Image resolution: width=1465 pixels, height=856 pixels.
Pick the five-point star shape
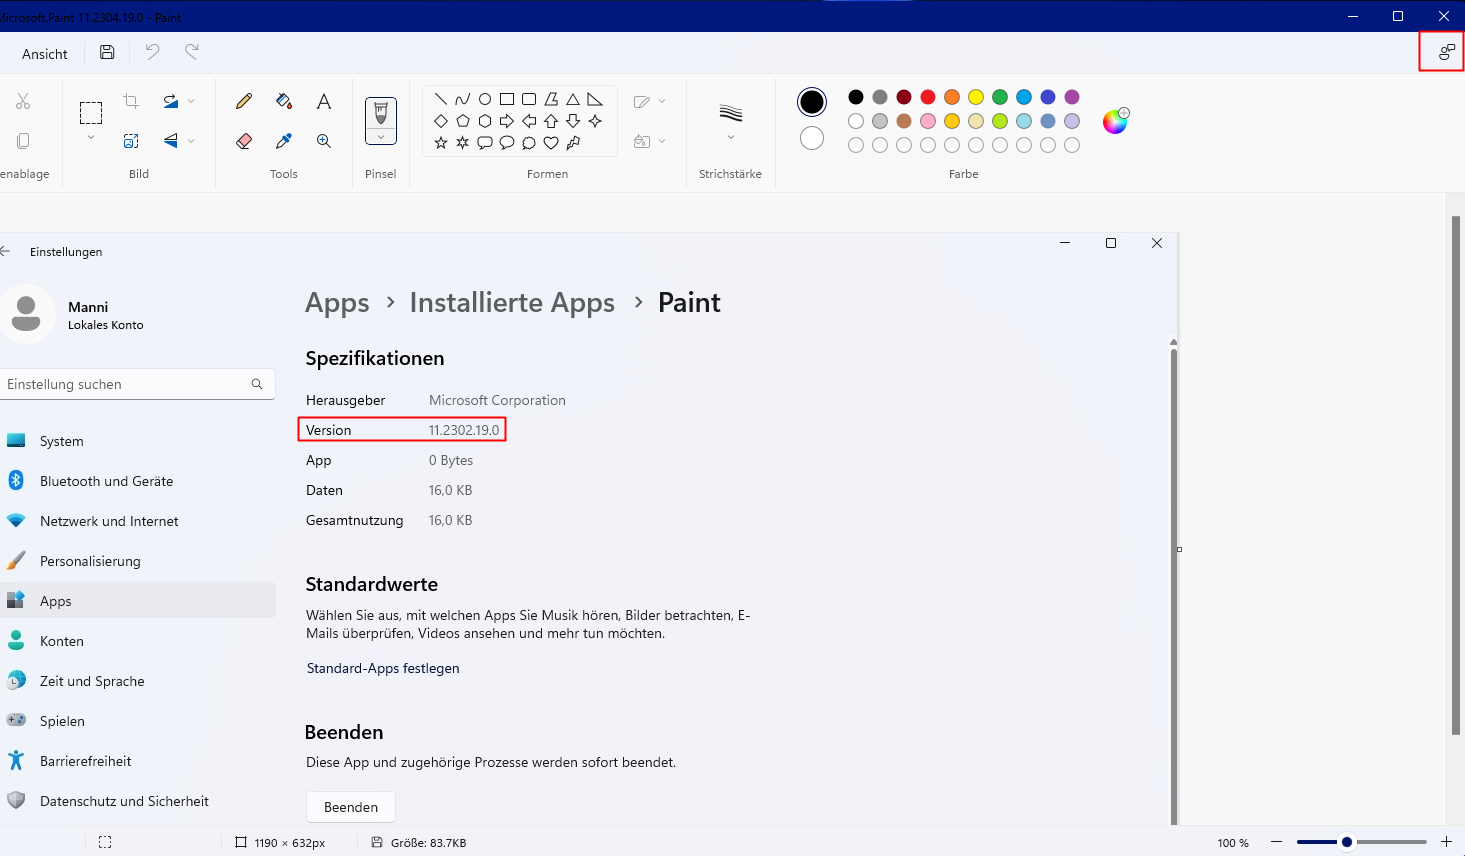pyautogui.click(x=441, y=143)
